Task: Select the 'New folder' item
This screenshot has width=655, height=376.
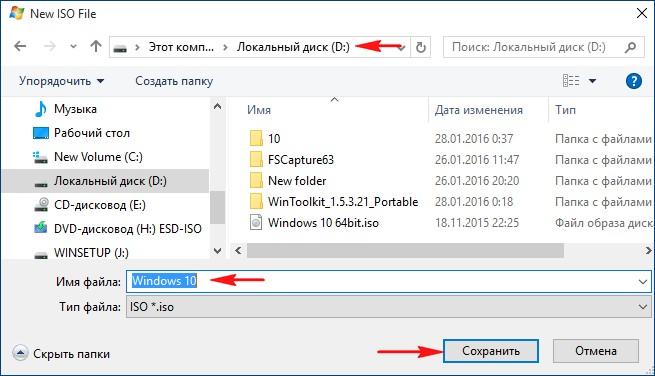Action: 297,180
